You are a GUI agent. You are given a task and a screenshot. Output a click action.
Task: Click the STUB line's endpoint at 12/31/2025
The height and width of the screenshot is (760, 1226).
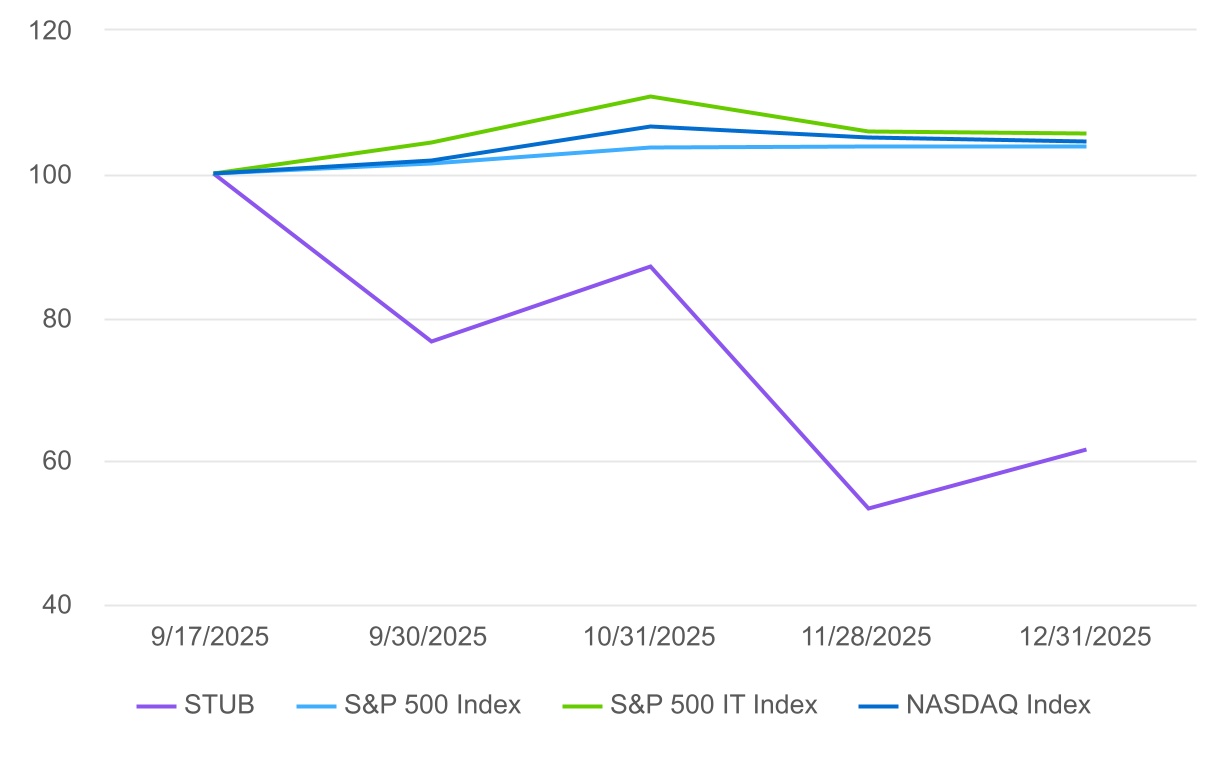pos(1085,450)
